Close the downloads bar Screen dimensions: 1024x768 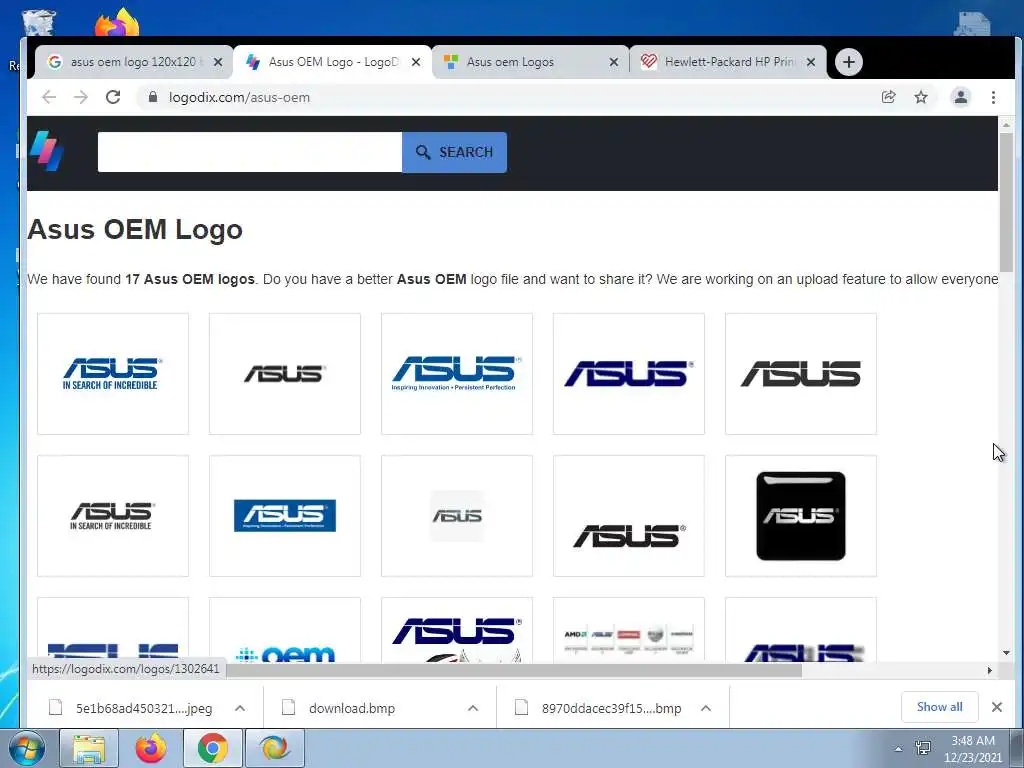(997, 707)
